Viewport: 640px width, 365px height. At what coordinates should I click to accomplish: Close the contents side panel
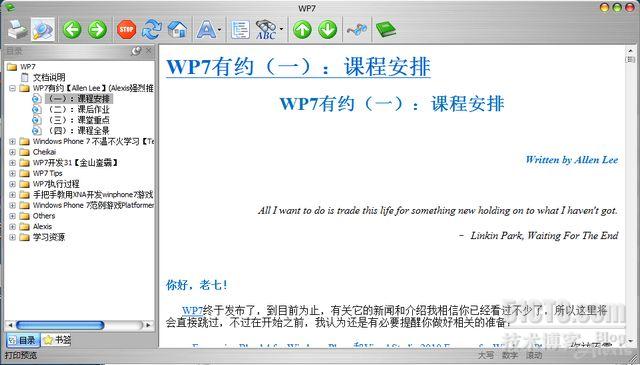pos(149,51)
